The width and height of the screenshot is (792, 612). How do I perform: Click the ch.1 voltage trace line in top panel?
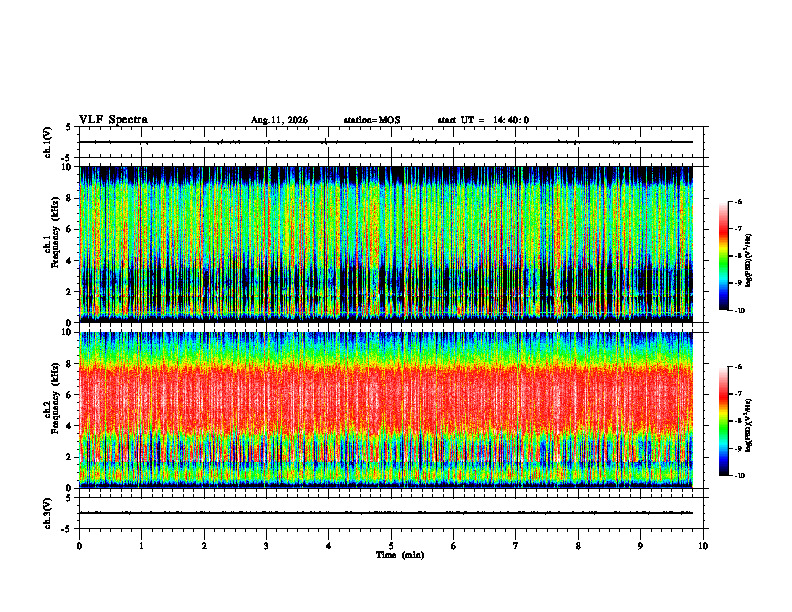click(x=386, y=142)
